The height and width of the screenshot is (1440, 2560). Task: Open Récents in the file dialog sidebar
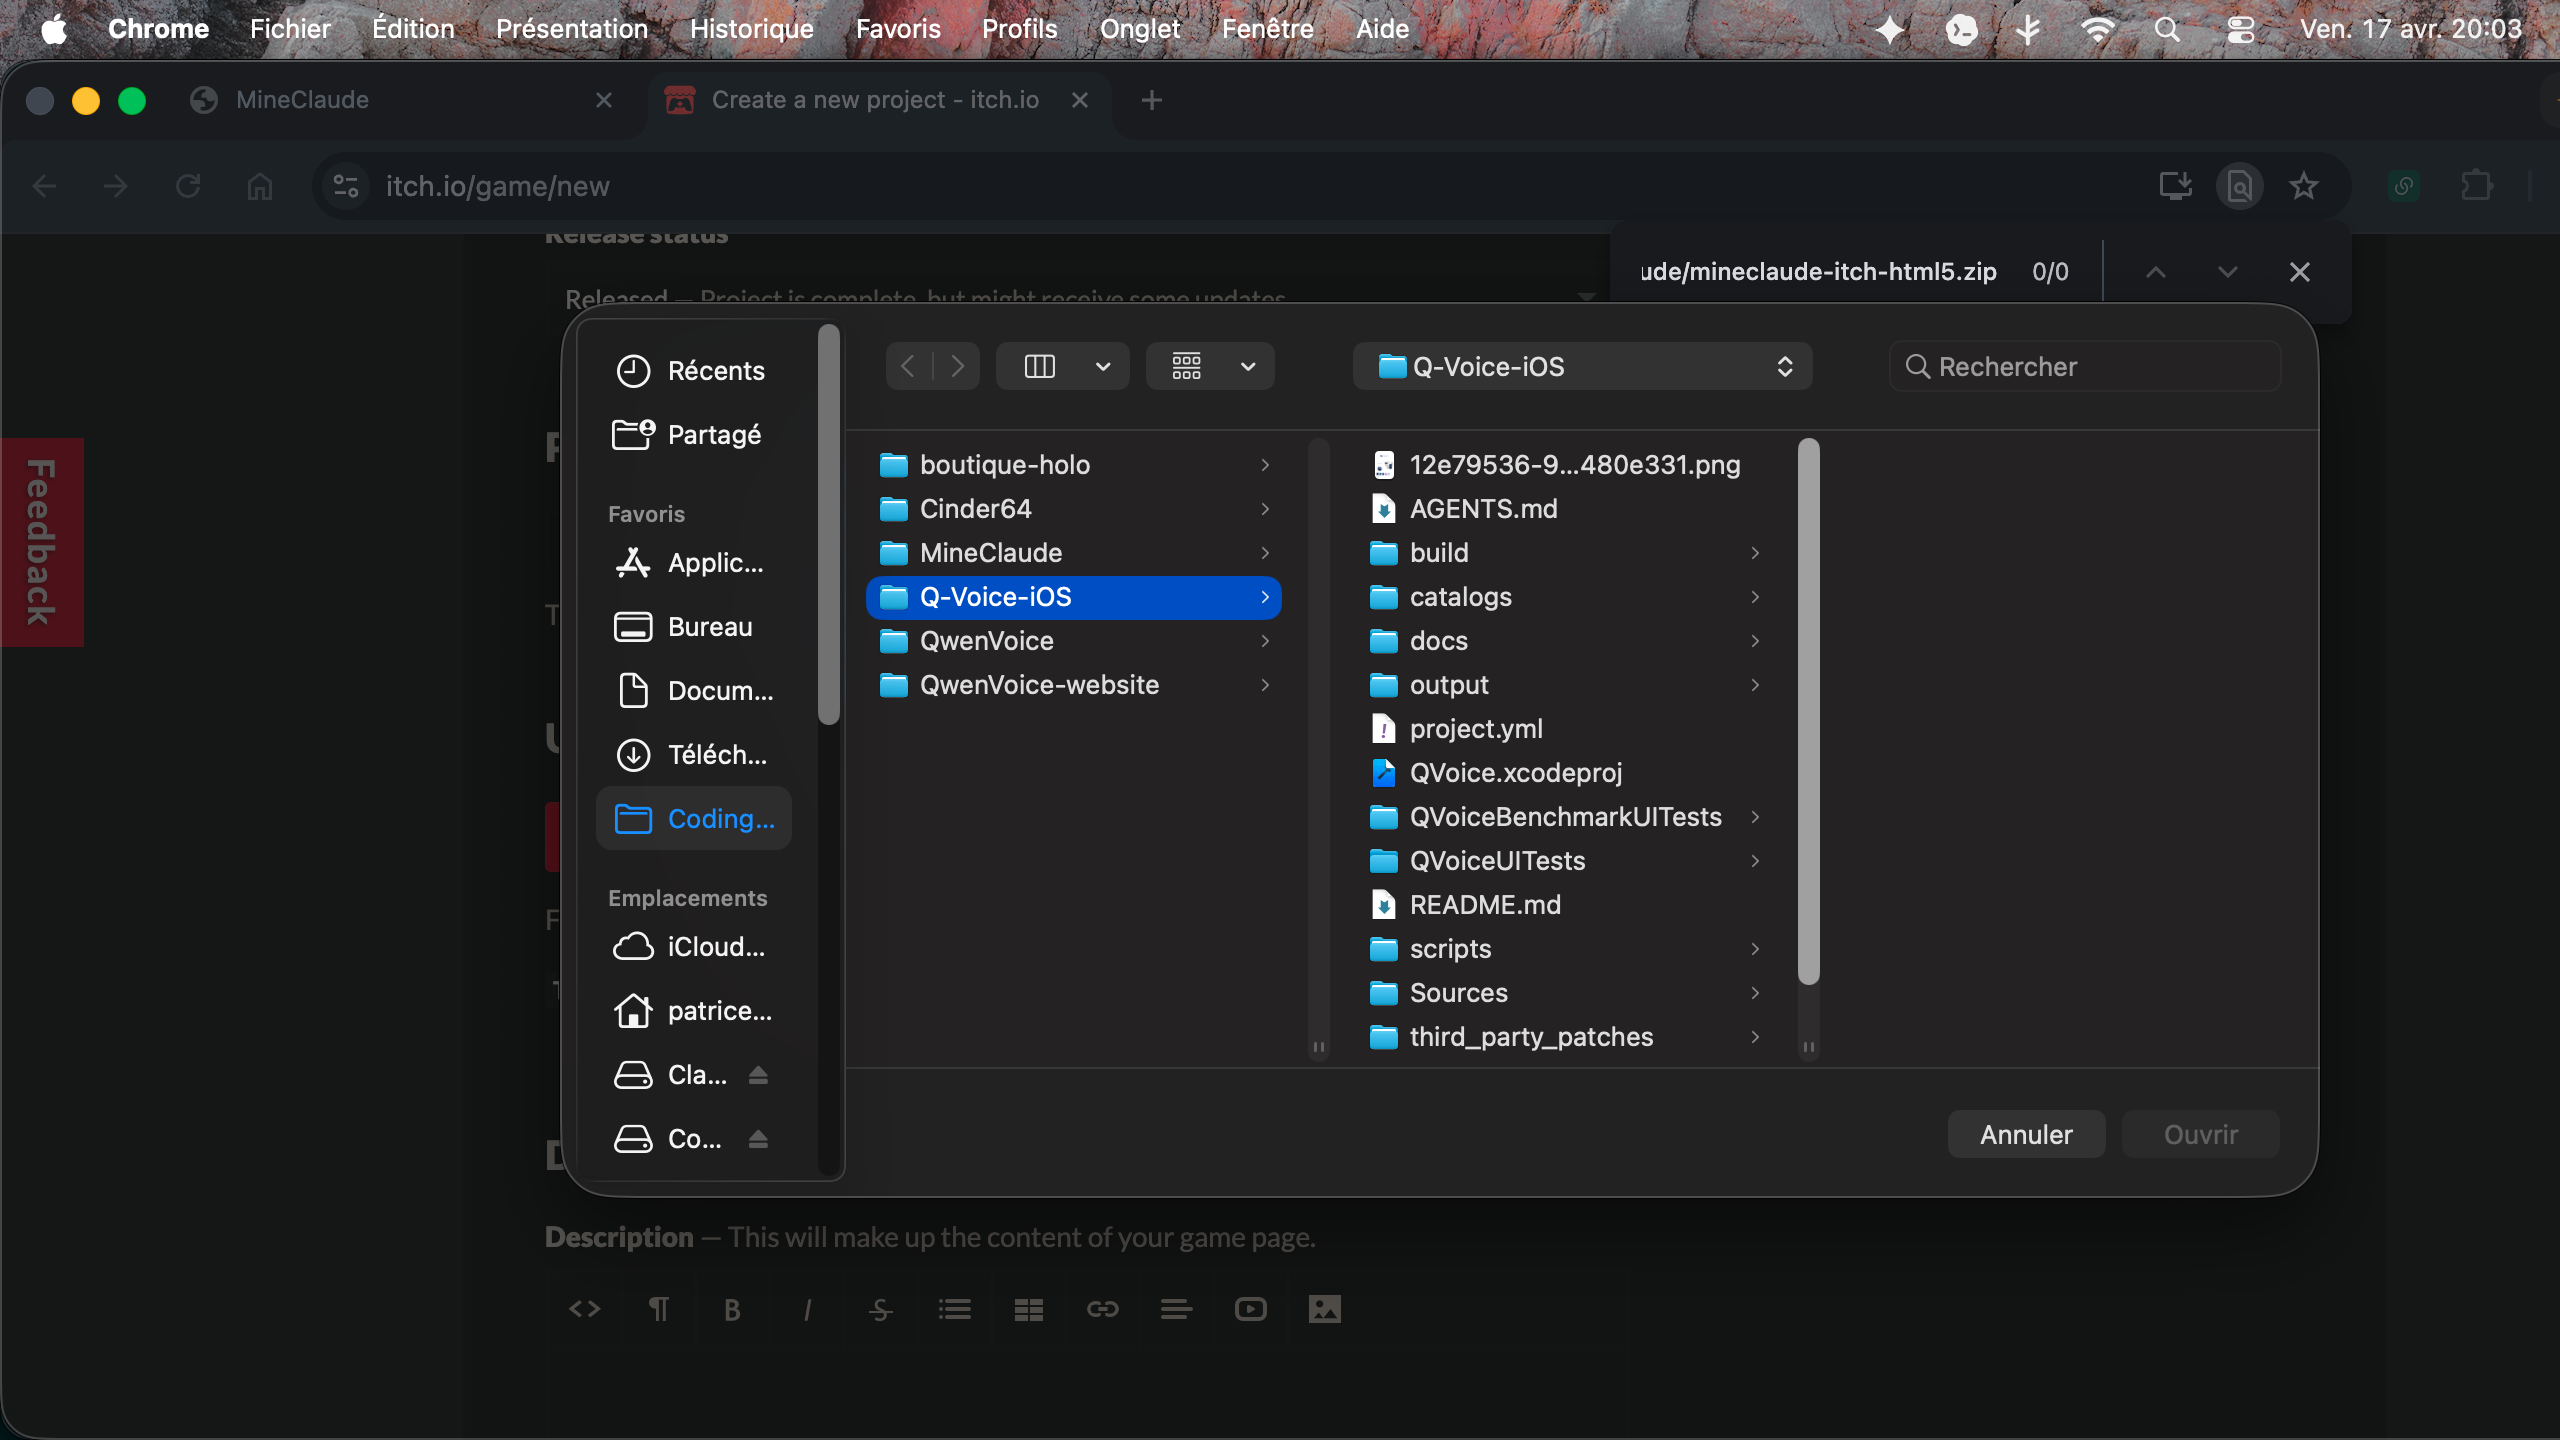[x=692, y=371]
